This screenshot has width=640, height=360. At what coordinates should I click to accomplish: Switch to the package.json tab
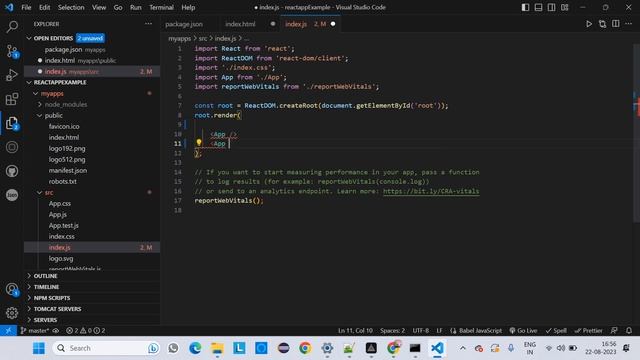tap(184, 24)
